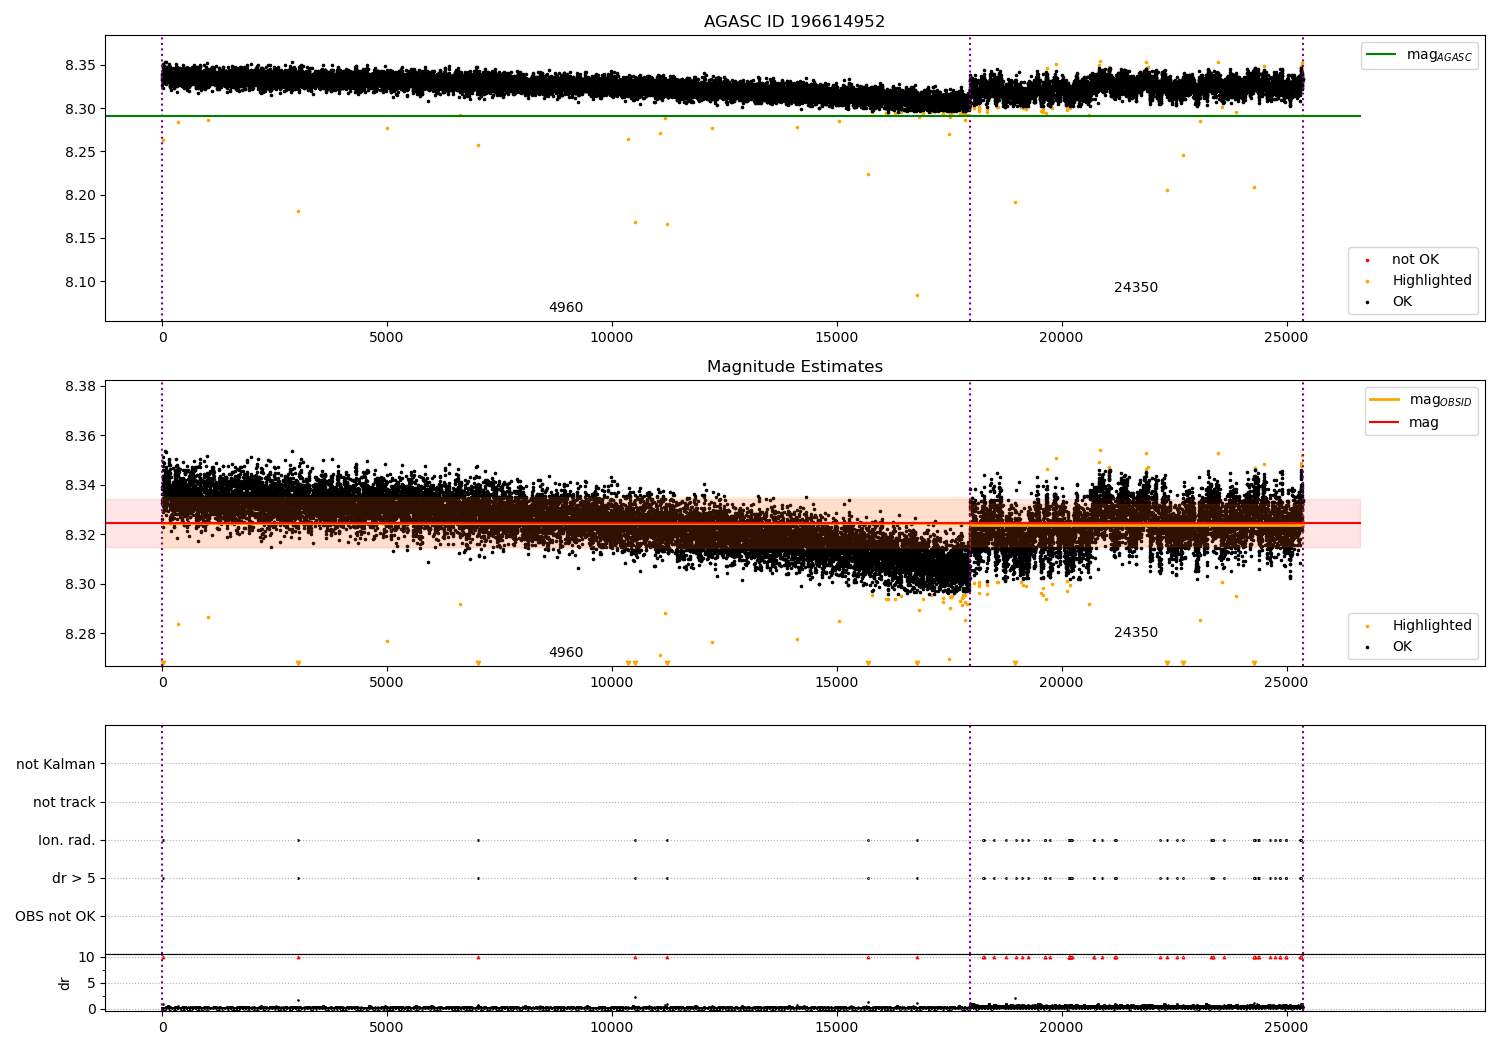1500x1050 pixels.
Task: Click the '8.38' y-tick in the middle plot
Action: click(x=80, y=387)
